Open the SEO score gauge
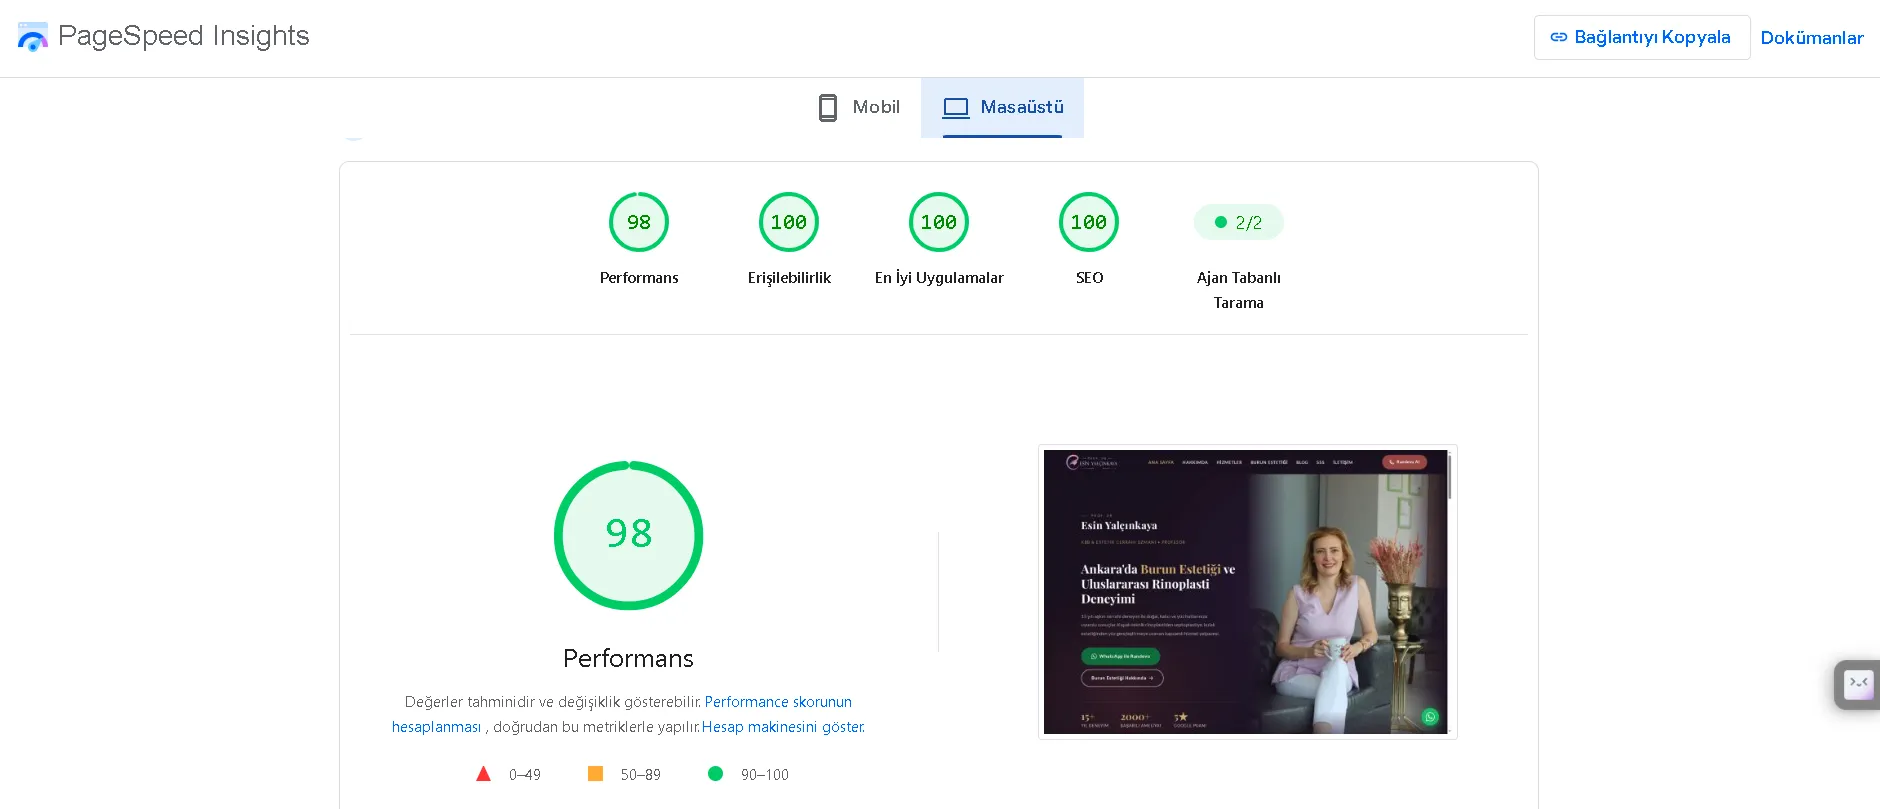Image resolution: width=1880 pixels, height=809 pixels. click(1089, 222)
